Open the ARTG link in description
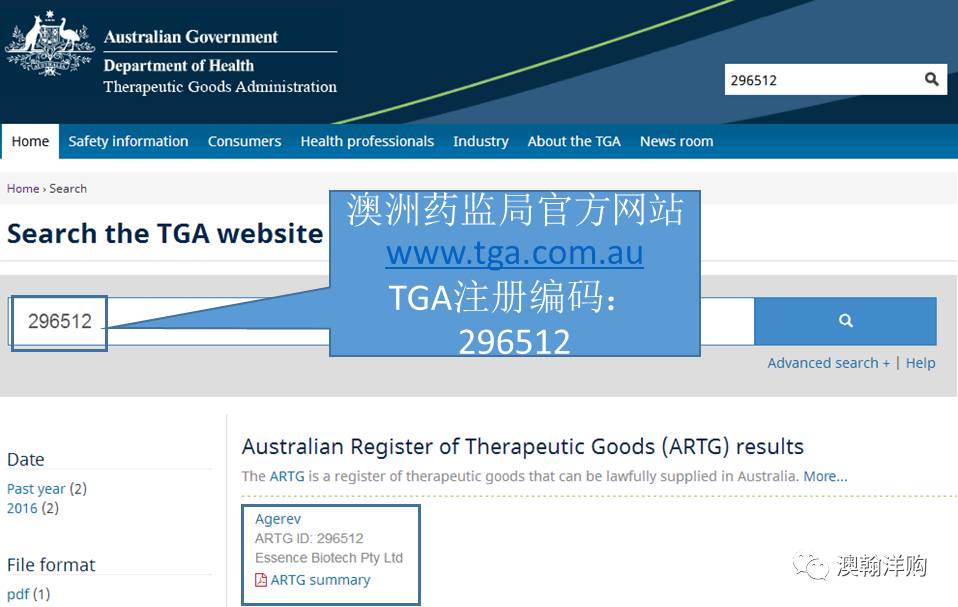Screen dimensions: 958x607 (287, 476)
